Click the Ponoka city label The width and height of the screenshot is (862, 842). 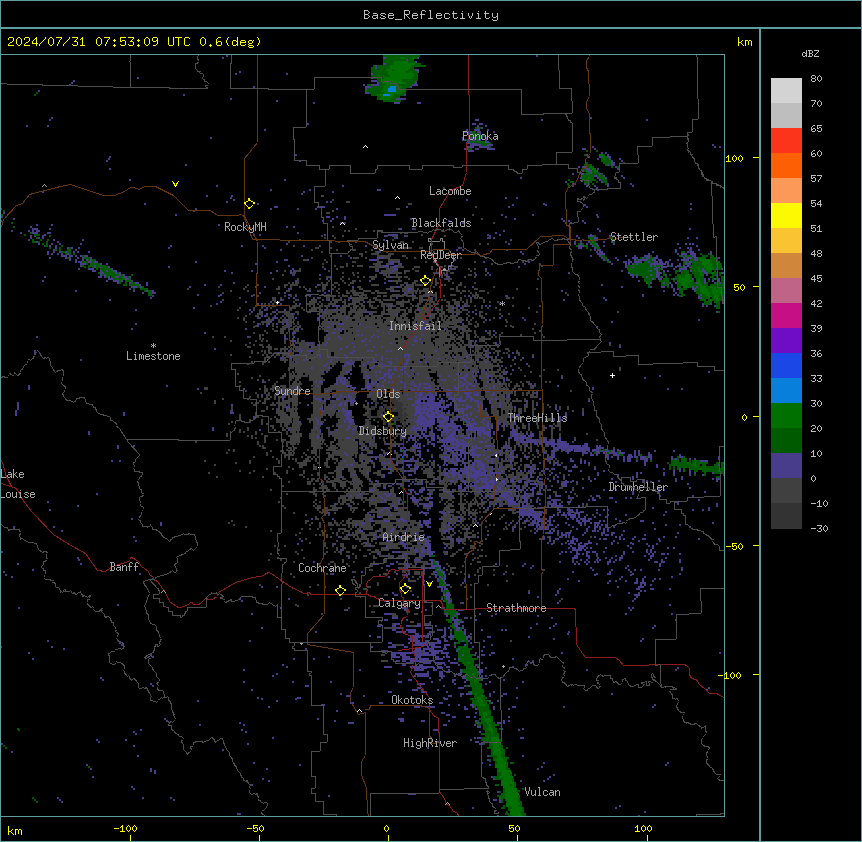[x=480, y=136]
